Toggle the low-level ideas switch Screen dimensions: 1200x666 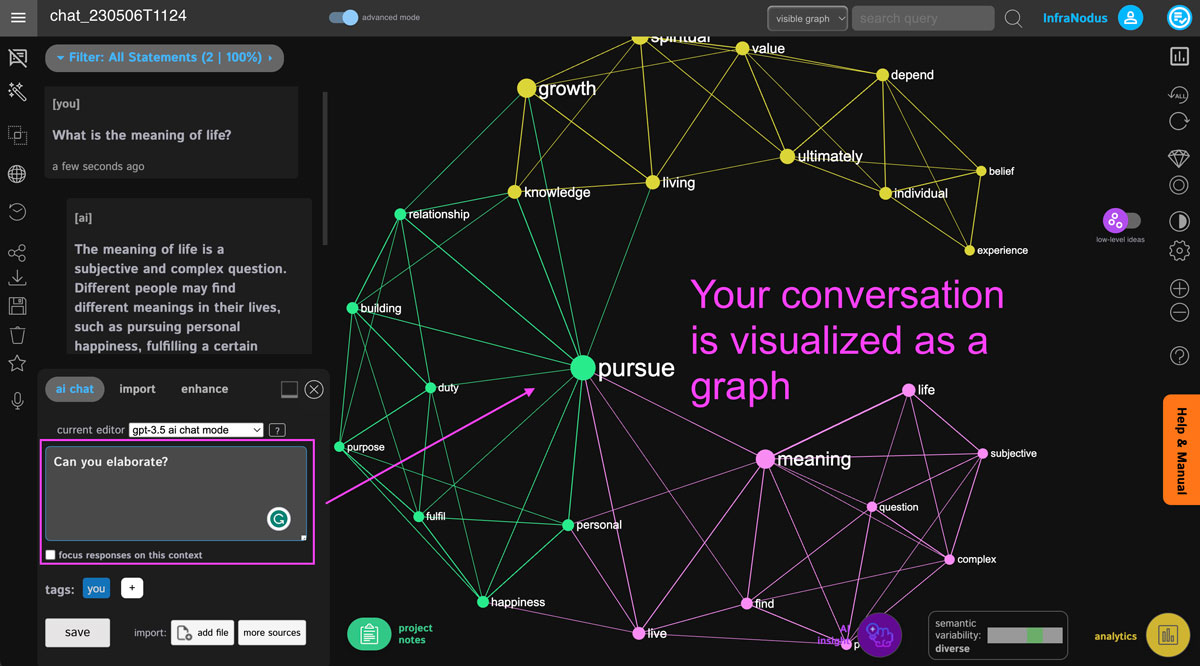click(x=1120, y=221)
